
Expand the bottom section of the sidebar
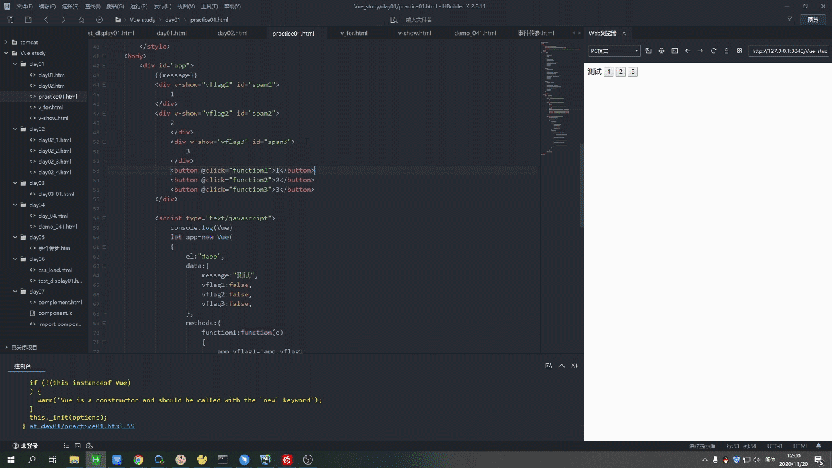6,347
